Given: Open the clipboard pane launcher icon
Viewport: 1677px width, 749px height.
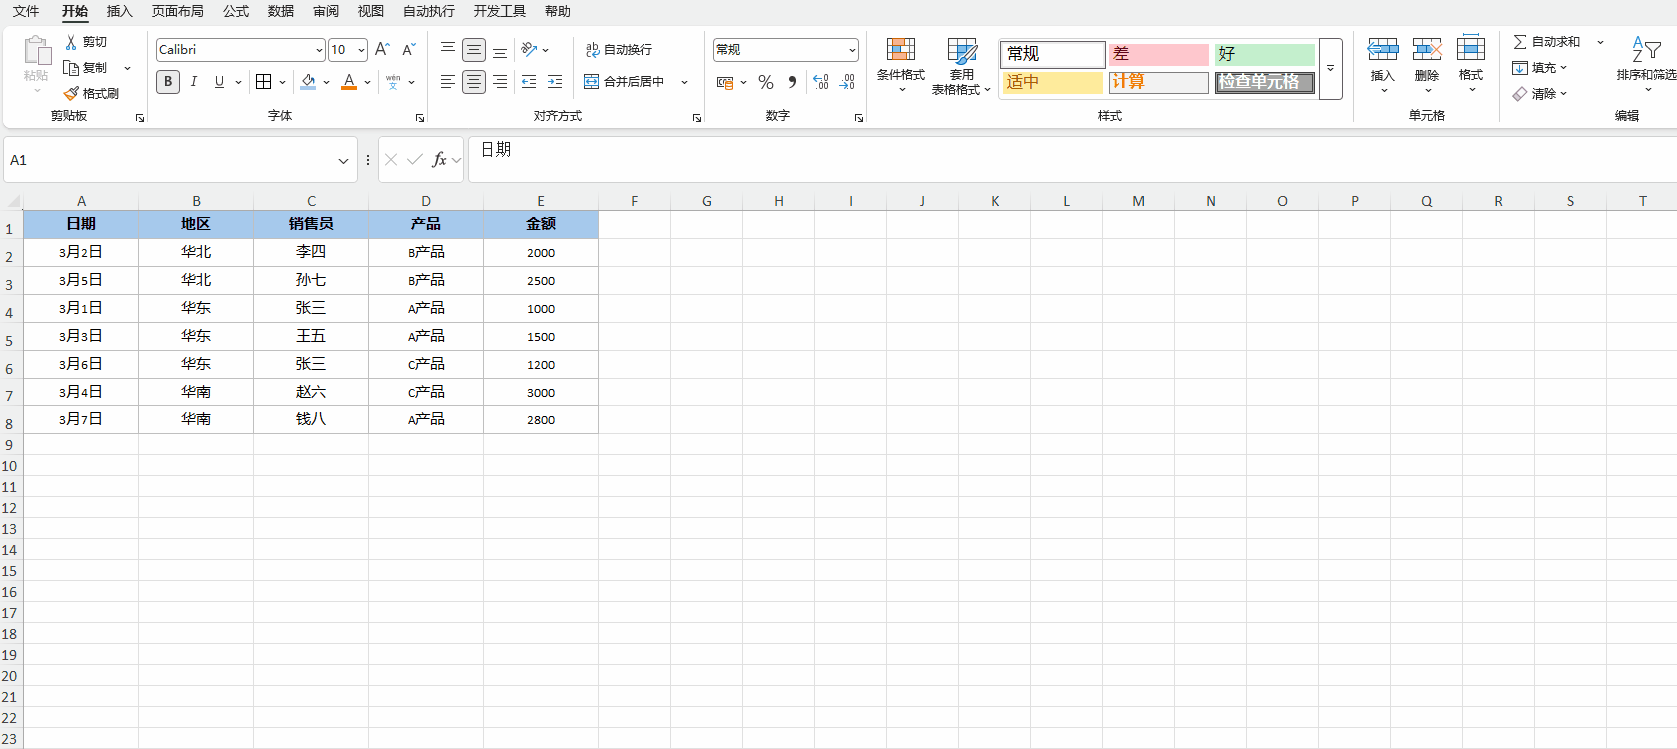Looking at the screenshot, I should click(x=140, y=118).
